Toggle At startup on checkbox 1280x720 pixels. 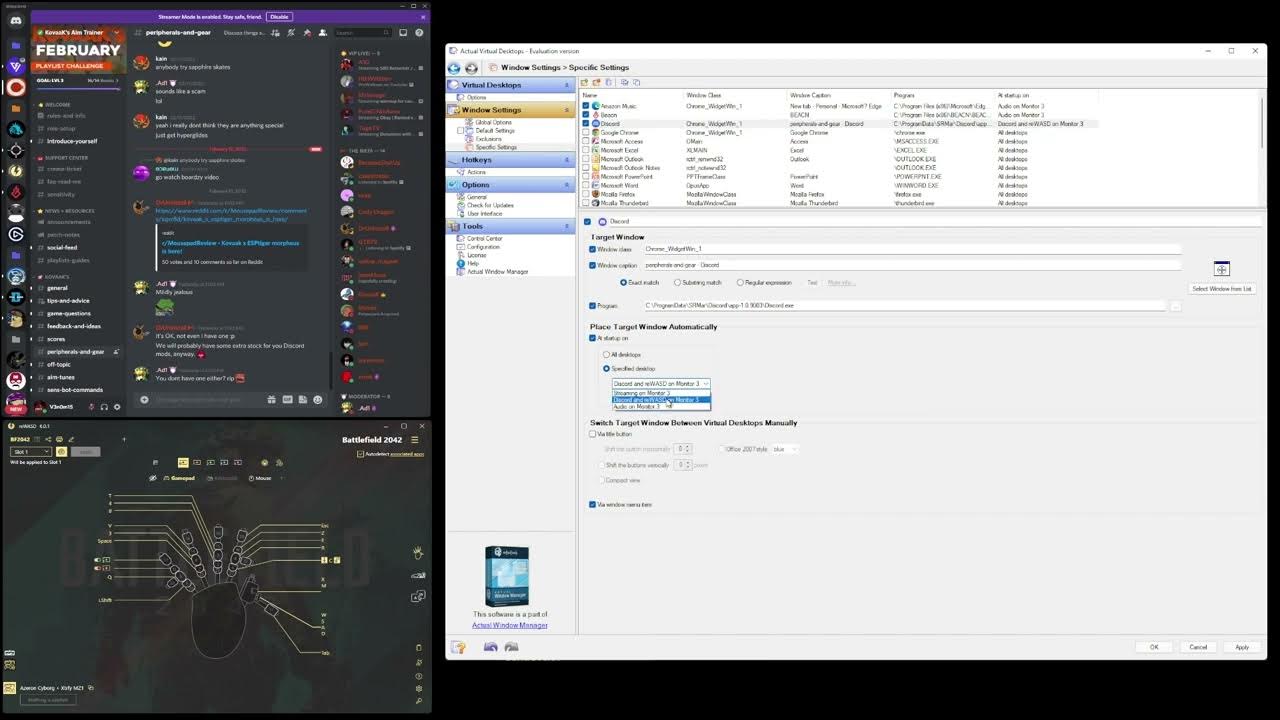click(592, 338)
